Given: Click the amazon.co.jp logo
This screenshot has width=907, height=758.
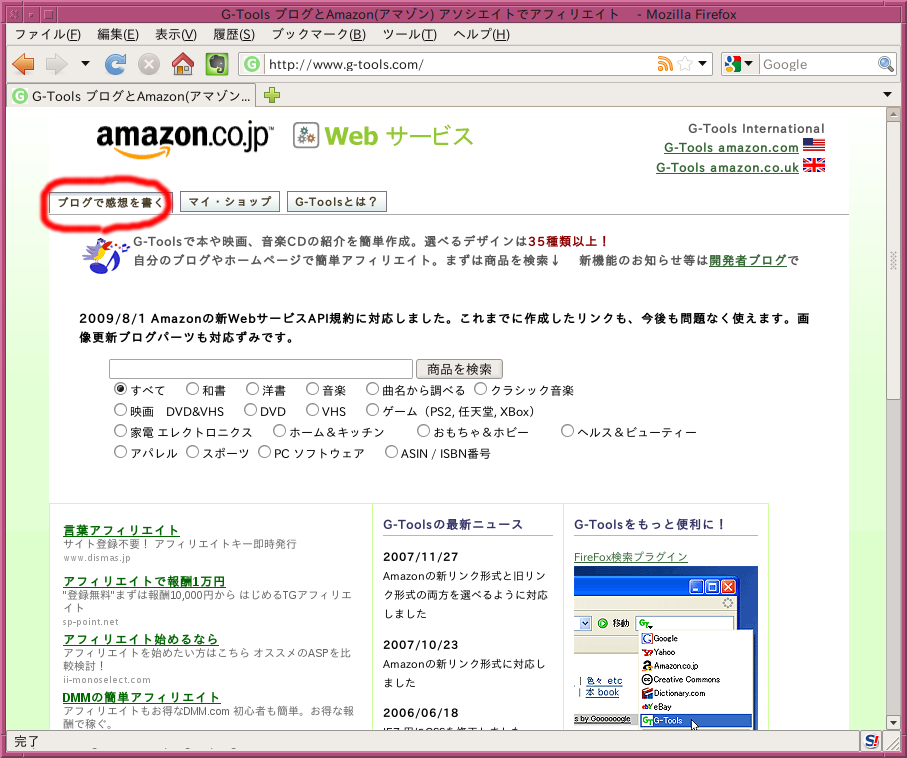Looking at the screenshot, I should pyautogui.click(x=185, y=139).
